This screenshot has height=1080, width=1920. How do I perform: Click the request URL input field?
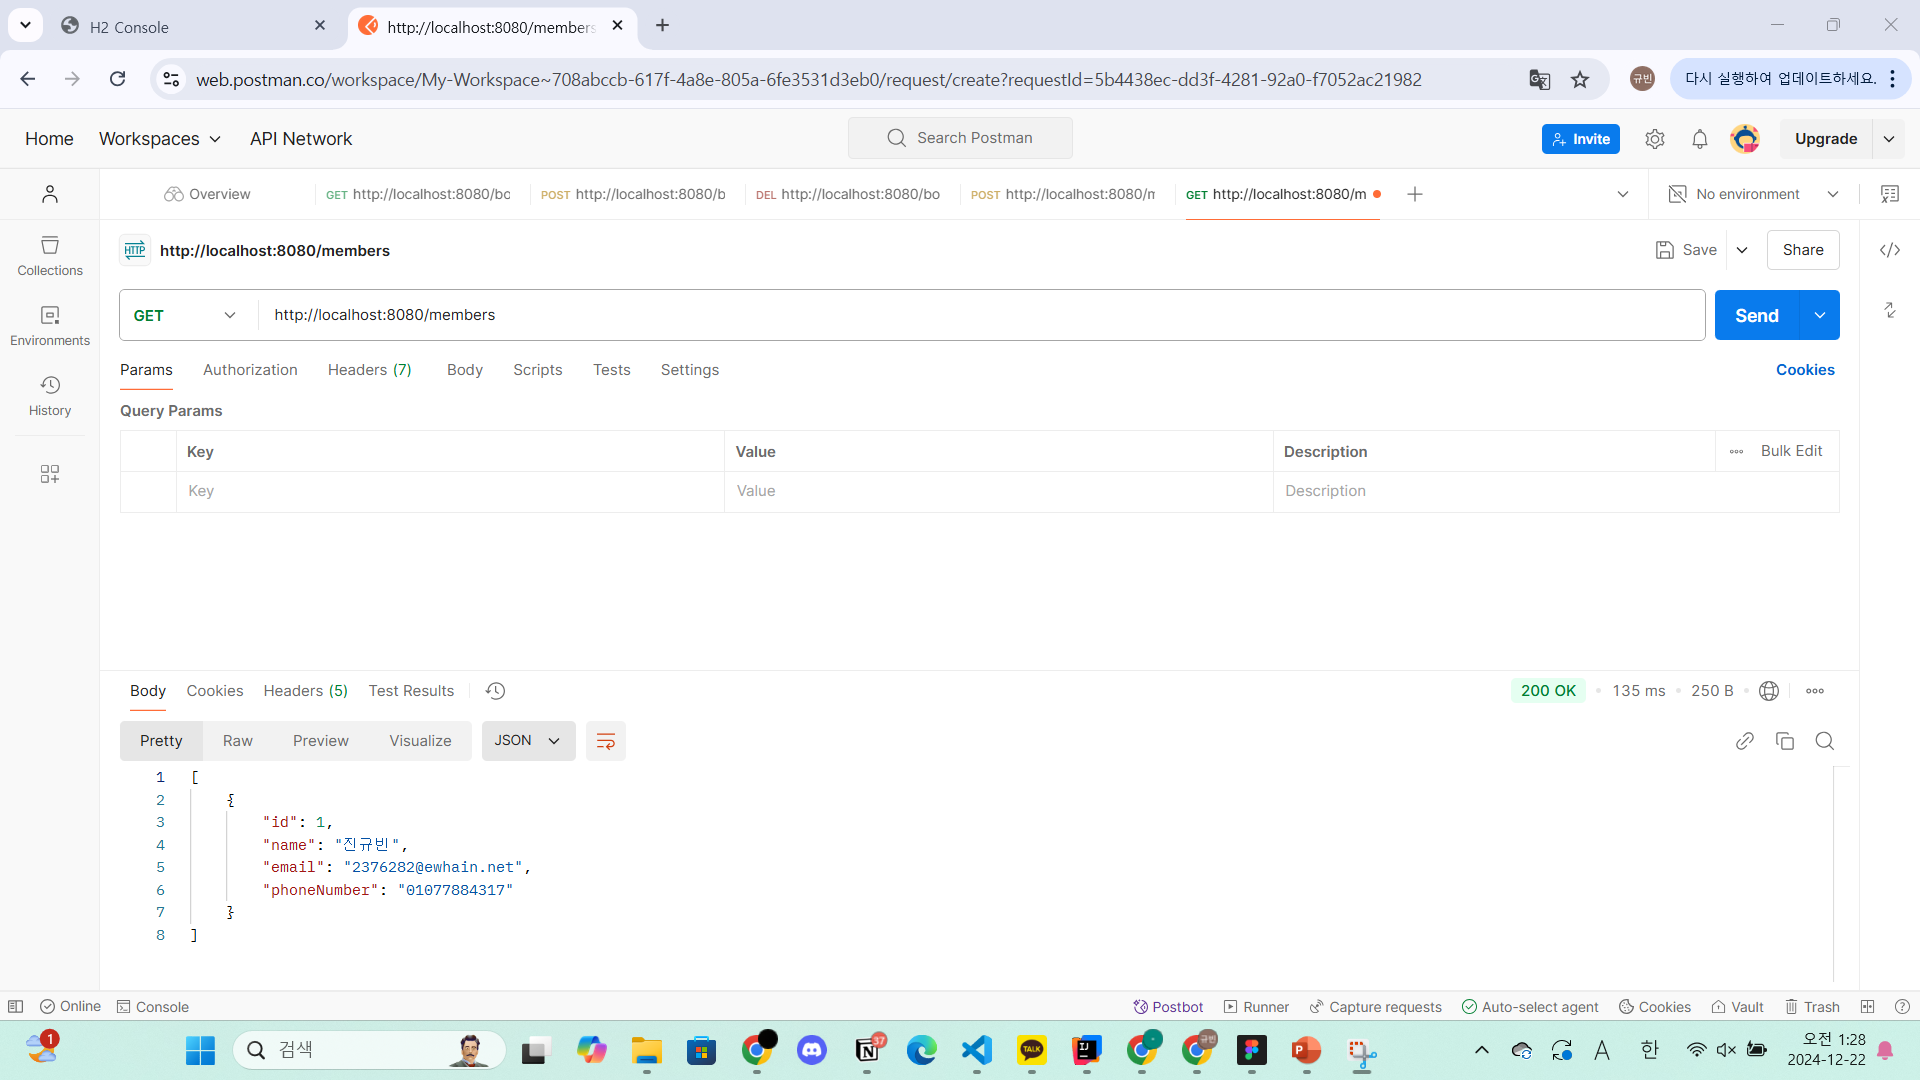(980, 315)
